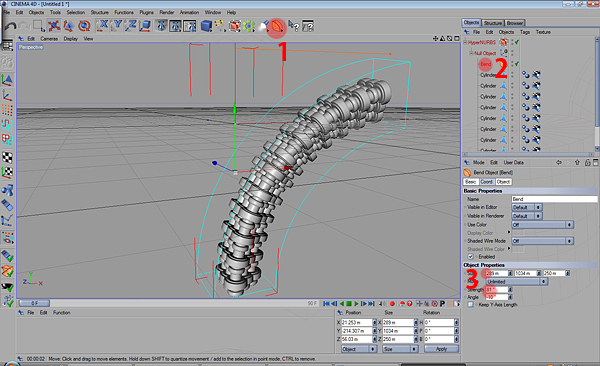Screen dimensions: 600x366
Task: Toggle the Z axis lock icon
Action: point(130,26)
